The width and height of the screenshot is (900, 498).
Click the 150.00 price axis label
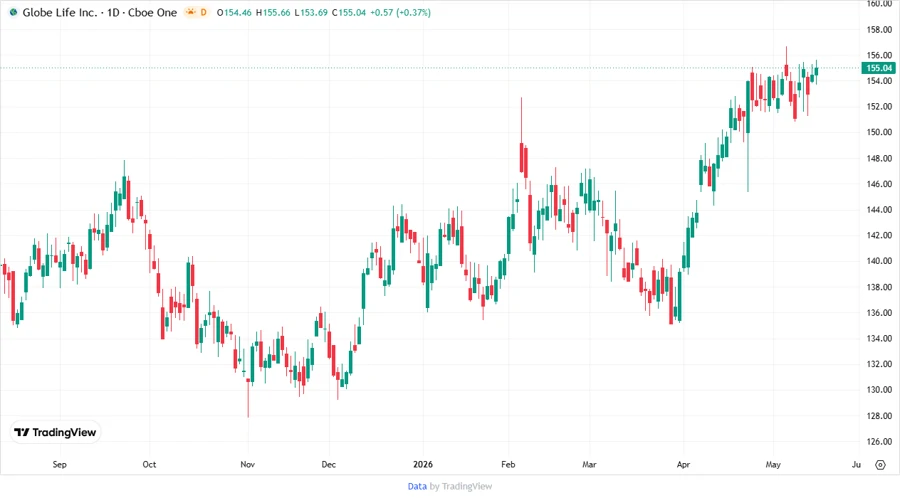click(879, 132)
